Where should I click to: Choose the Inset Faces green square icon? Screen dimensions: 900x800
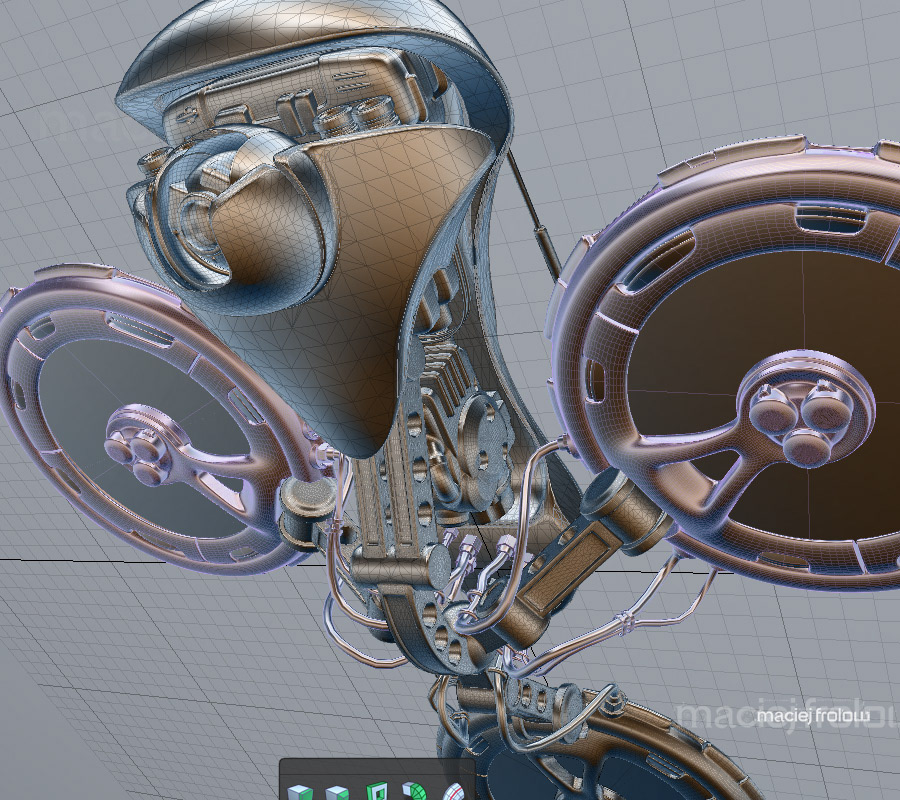click(375, 791)
